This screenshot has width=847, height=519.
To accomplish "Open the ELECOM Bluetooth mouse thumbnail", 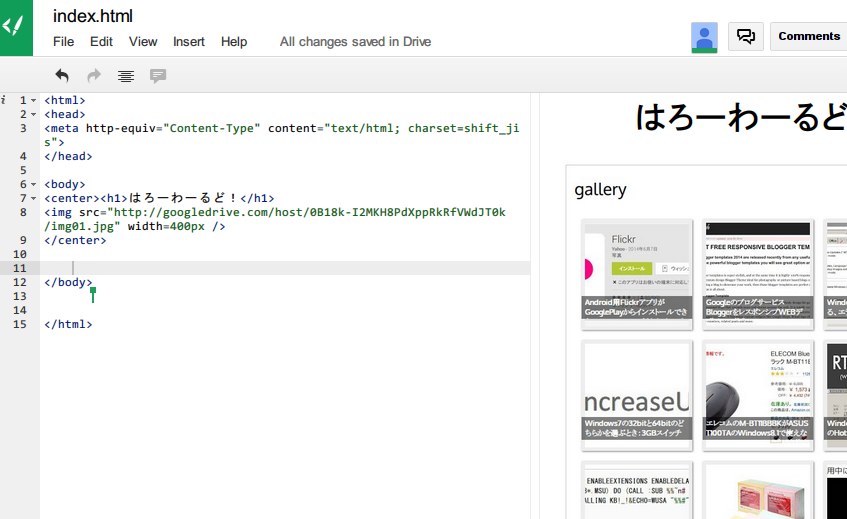I will (758, 396).
